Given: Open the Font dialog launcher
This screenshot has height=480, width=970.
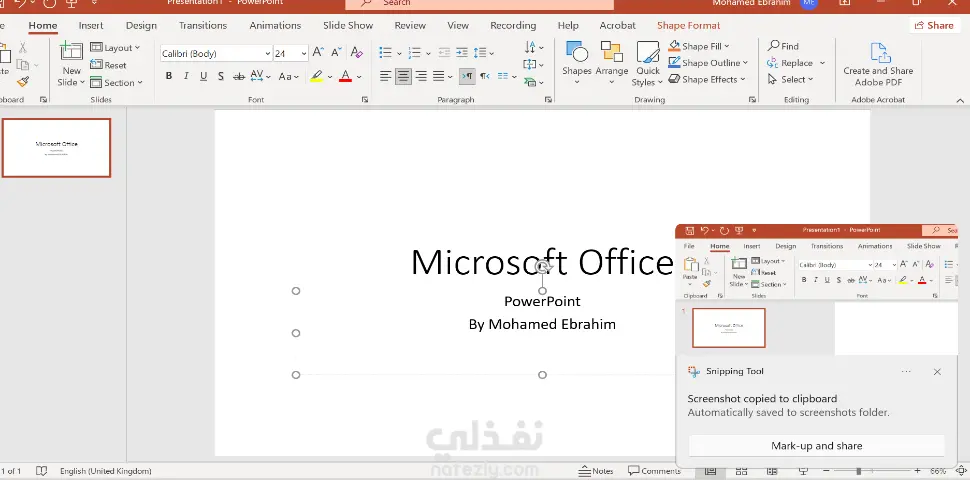Looking at the screenshot, I should [365, 100].
